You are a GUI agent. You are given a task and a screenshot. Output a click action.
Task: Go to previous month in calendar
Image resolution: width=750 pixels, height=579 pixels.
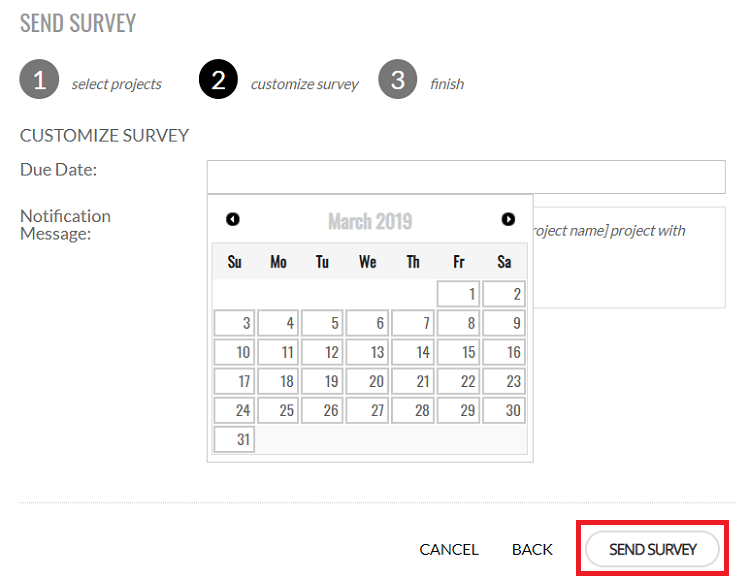click(x=233, y=220)
